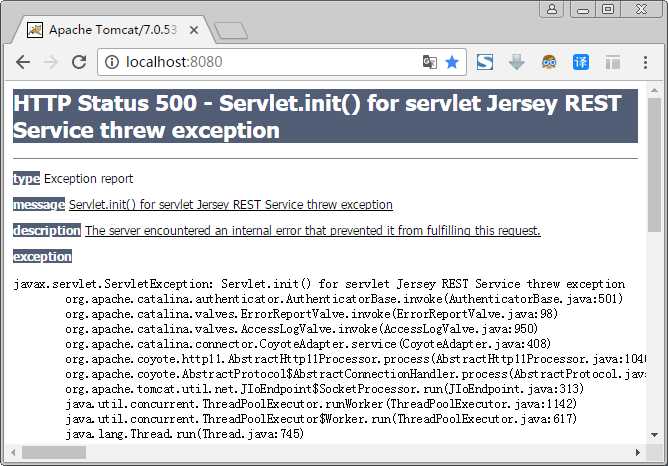
Task: Click the 'message' label
Action: (39, 204)
